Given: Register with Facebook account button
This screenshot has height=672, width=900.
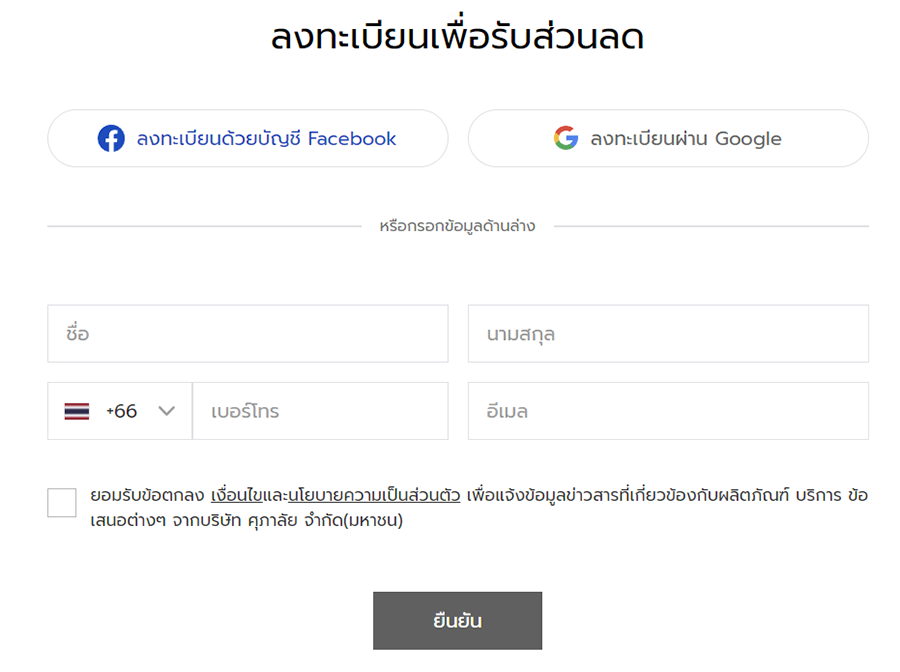Looking at the screenshot, I should click(247, 138).
